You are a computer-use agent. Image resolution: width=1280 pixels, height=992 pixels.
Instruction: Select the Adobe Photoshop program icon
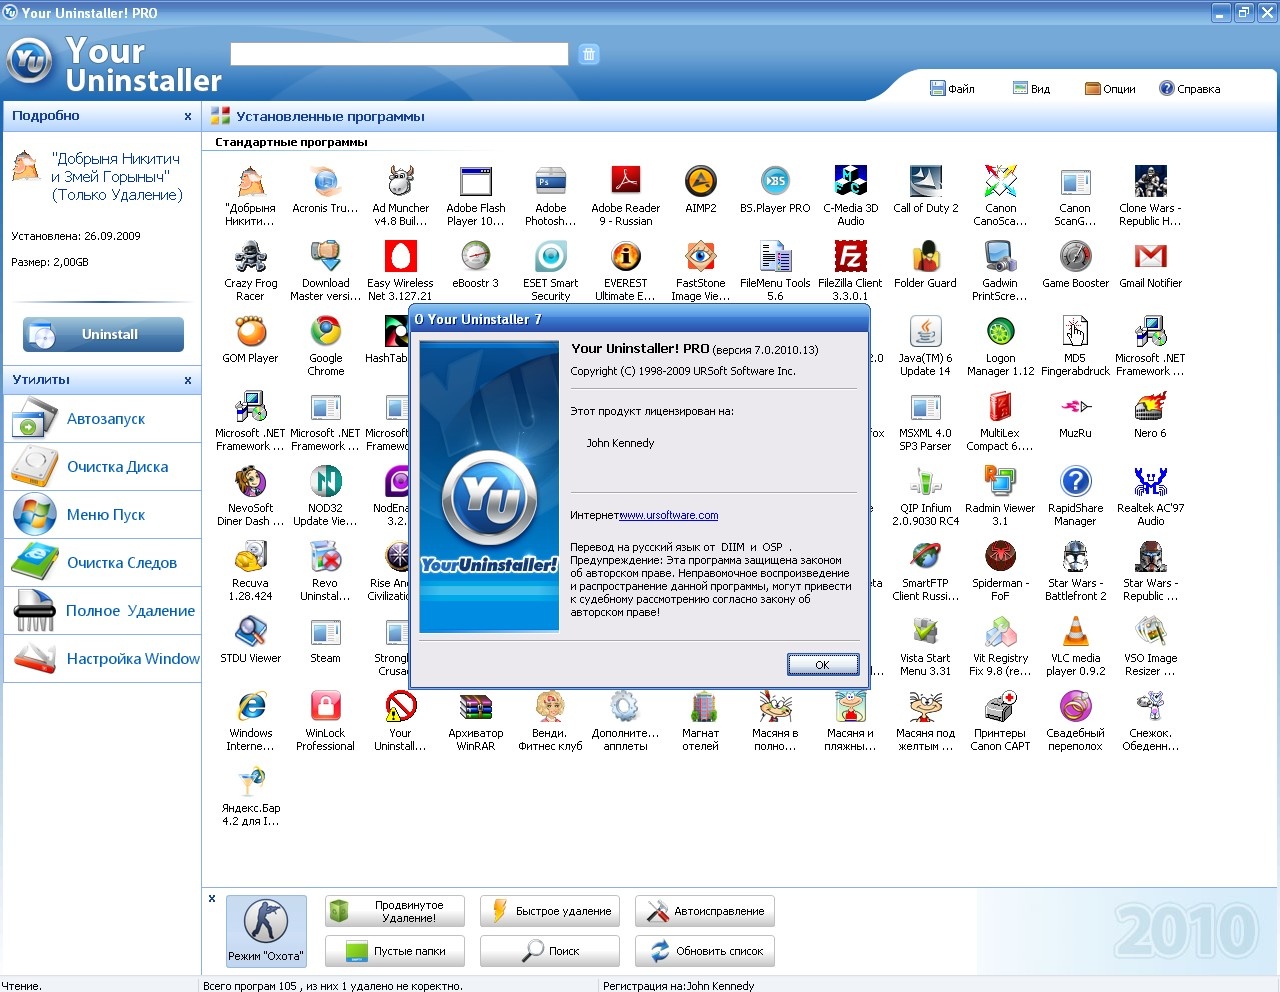550,182
